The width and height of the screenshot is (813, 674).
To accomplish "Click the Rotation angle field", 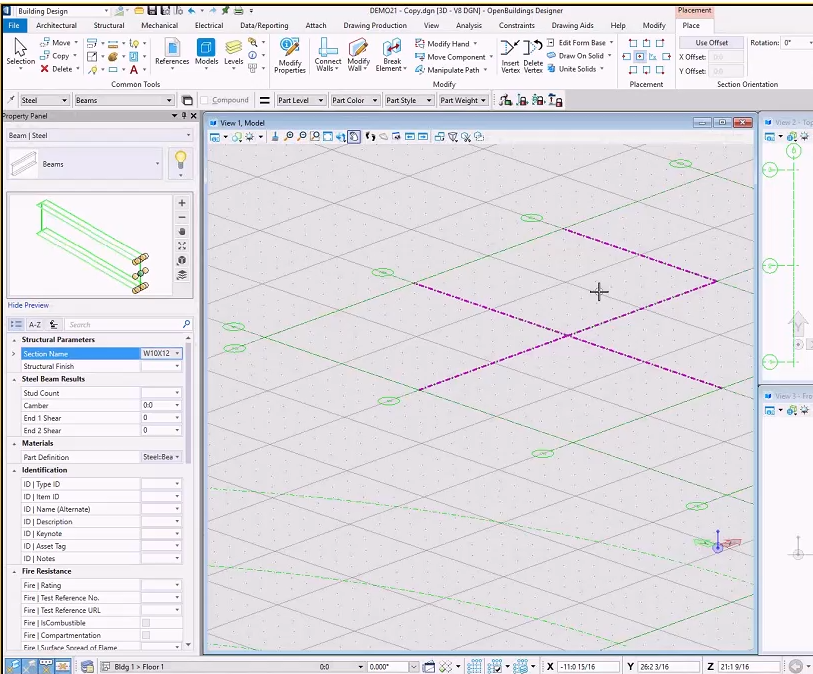I will (x=794, y=43).
